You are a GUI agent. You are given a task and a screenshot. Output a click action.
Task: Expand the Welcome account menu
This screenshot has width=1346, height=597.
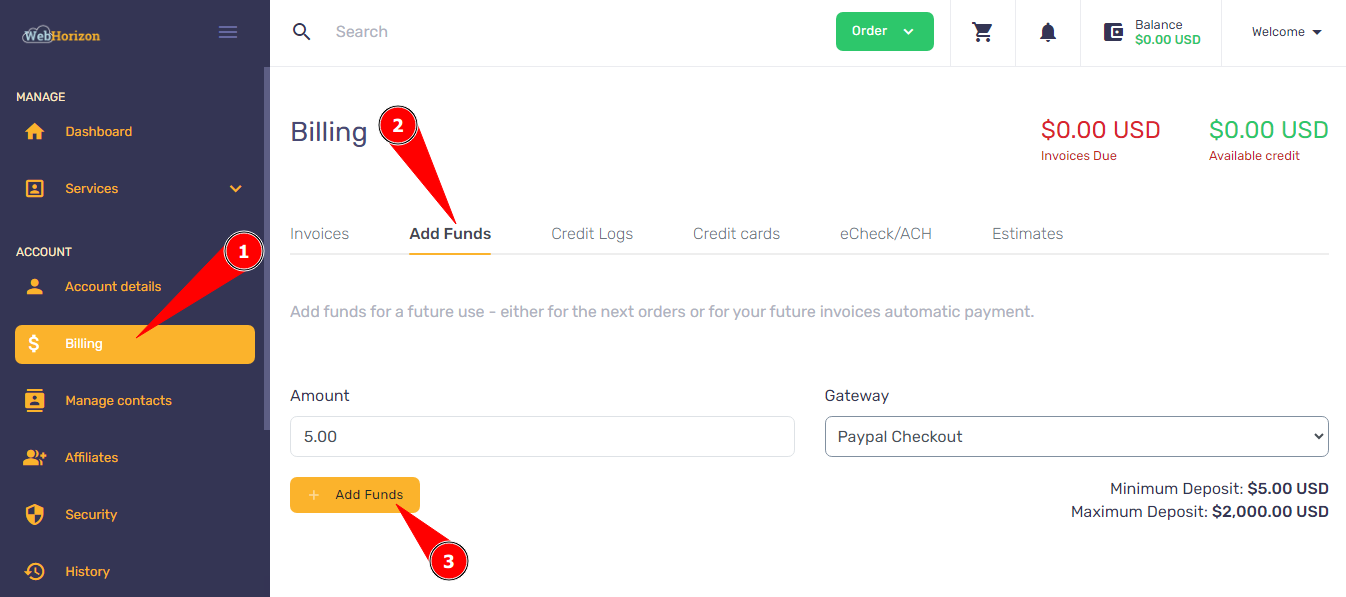tap(1286, 31)
